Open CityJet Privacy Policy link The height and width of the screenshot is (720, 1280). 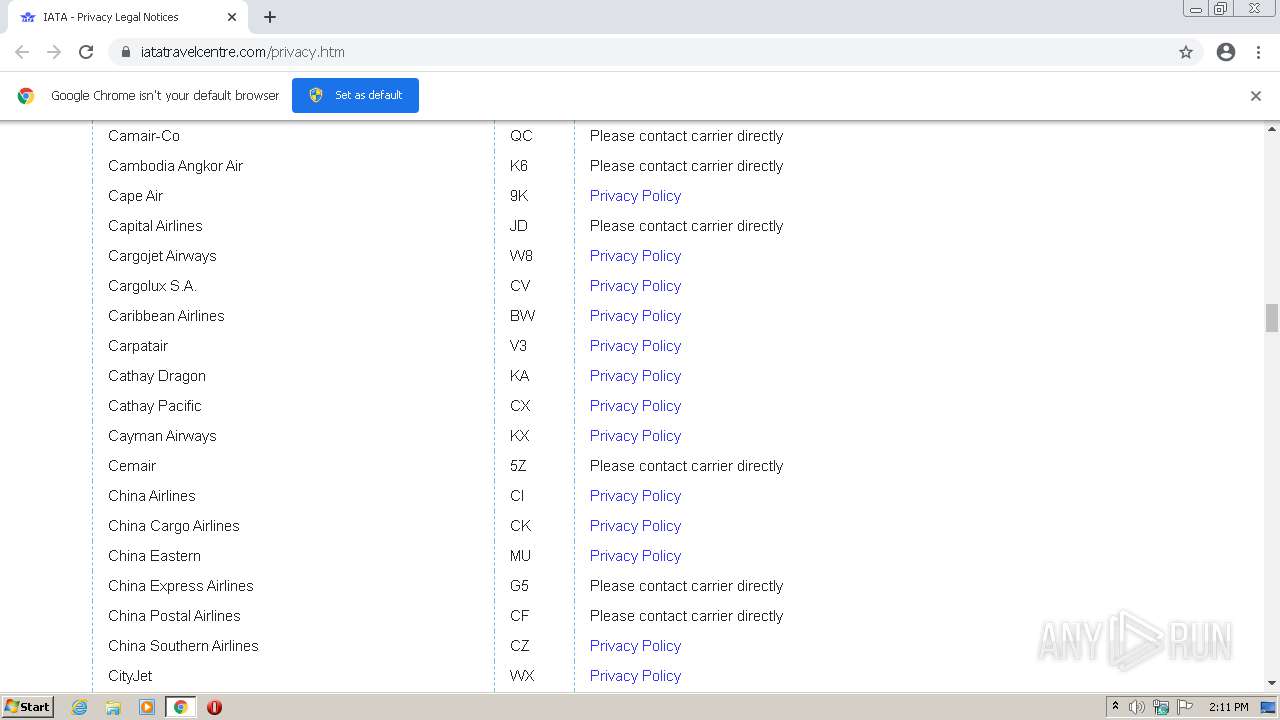(635, 676)
